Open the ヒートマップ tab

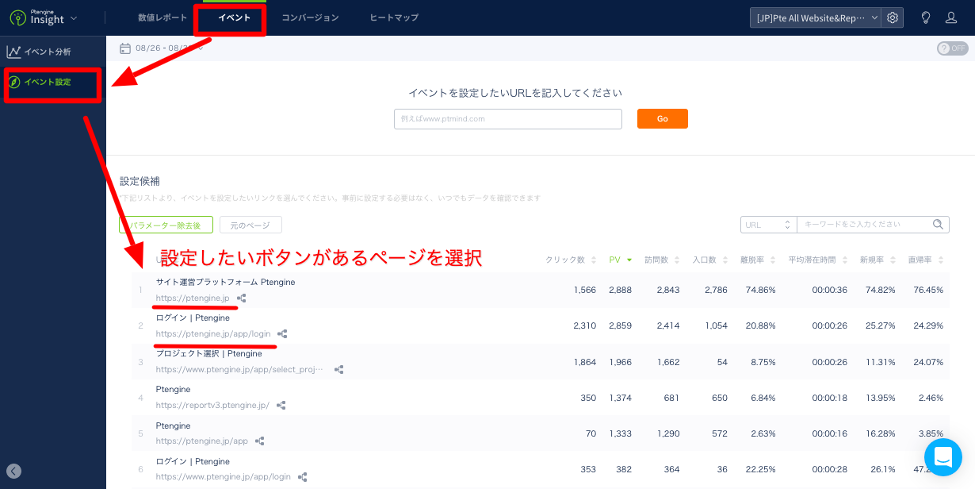[x=394, y=17]
